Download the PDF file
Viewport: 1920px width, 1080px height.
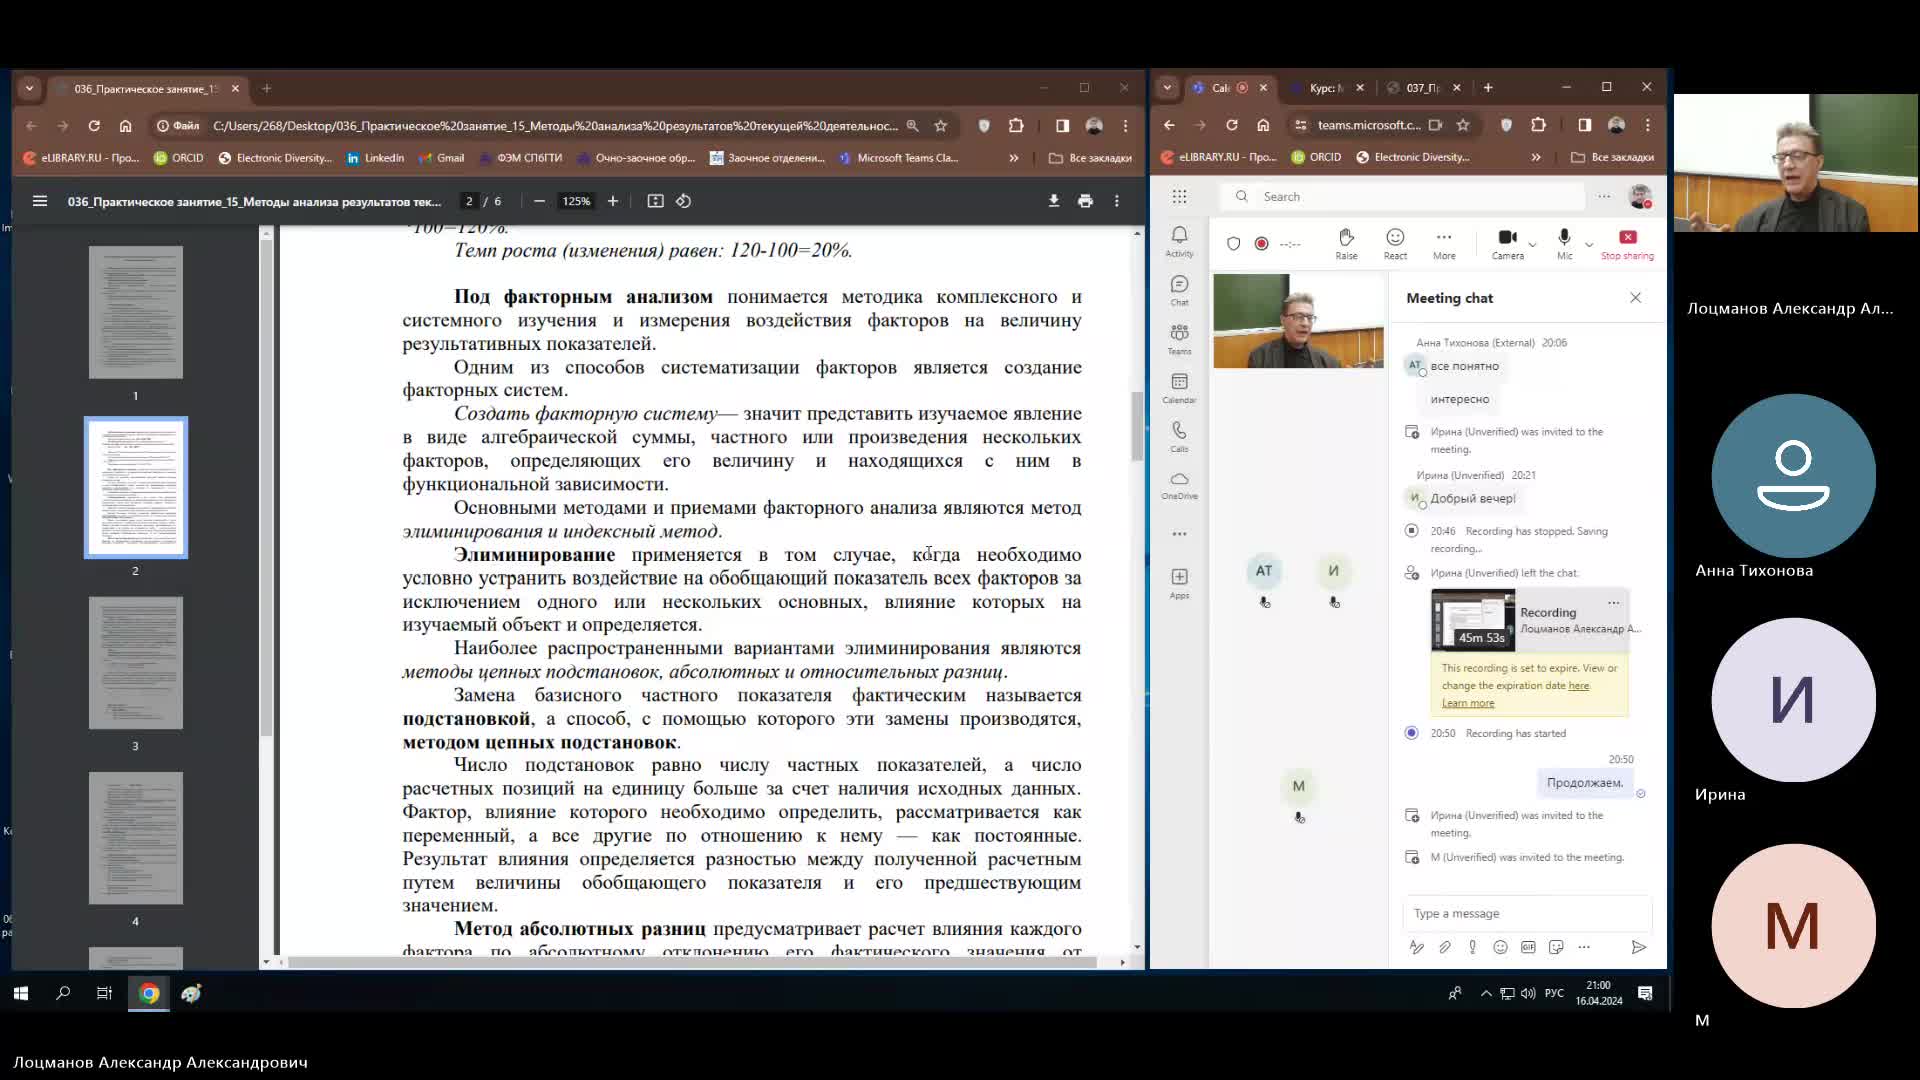[x=1054, y=201]
